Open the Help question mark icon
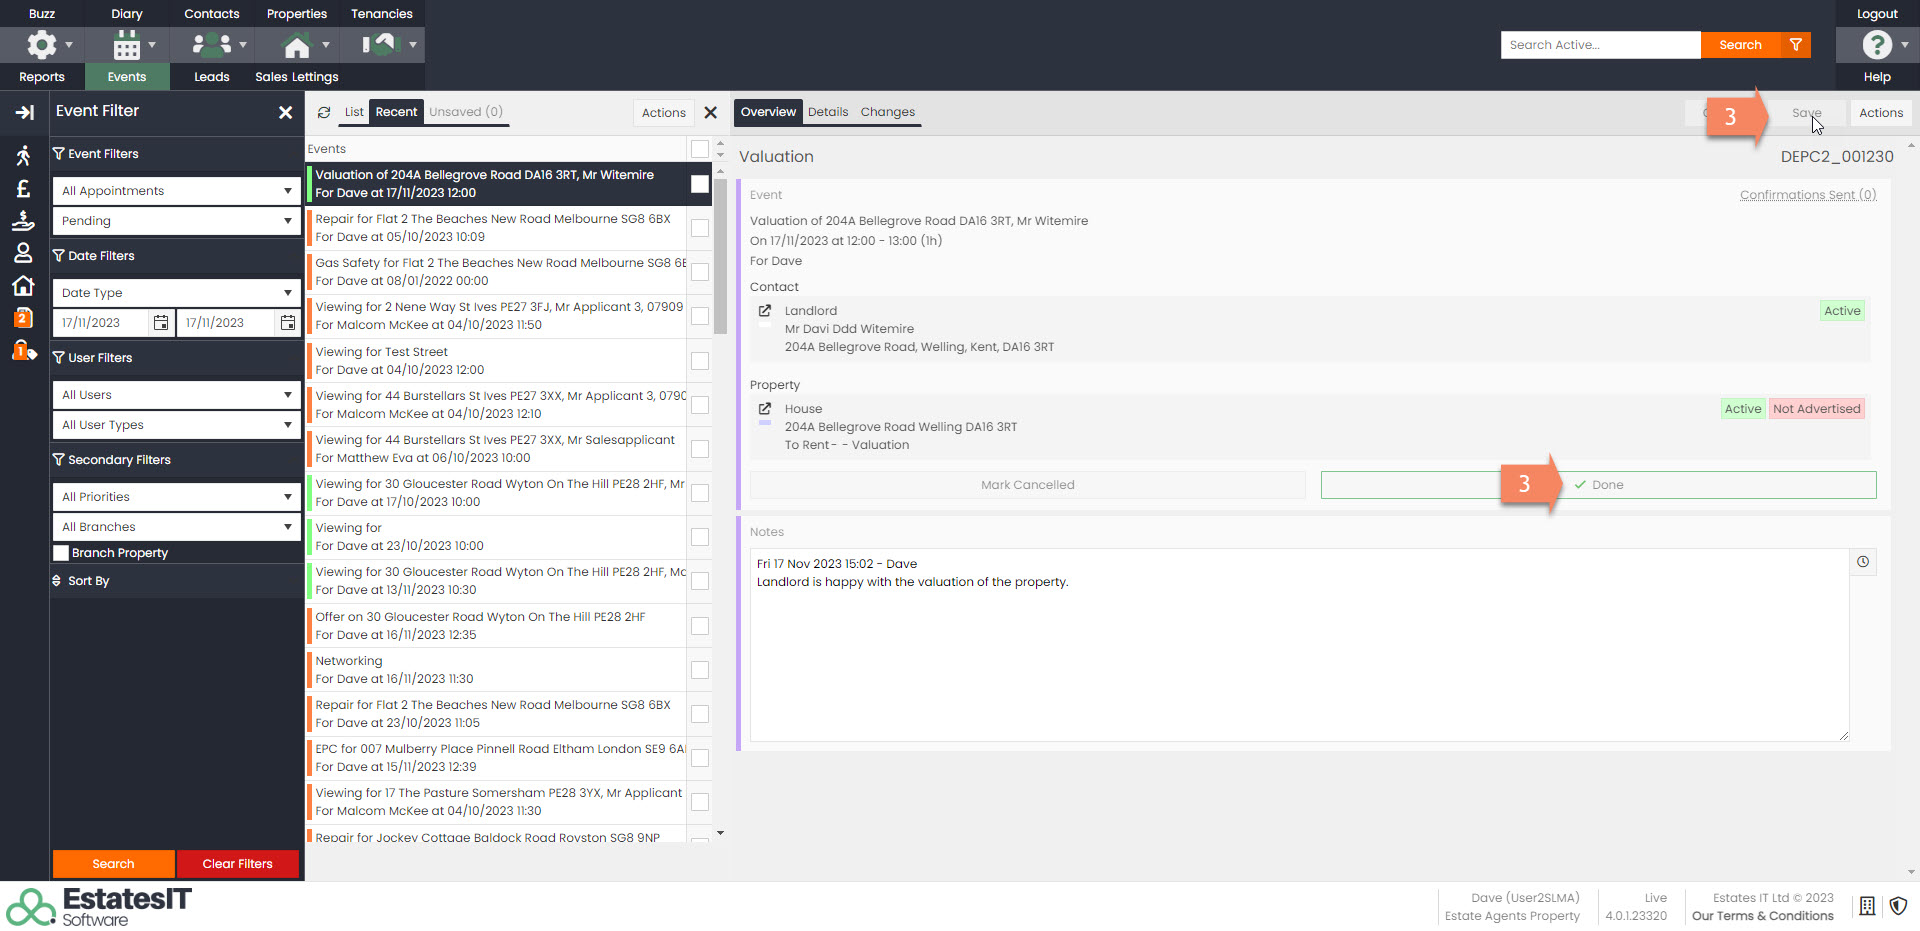Image resolution: width=1920 pixels, height=931 pixels. click(1876, 45)
